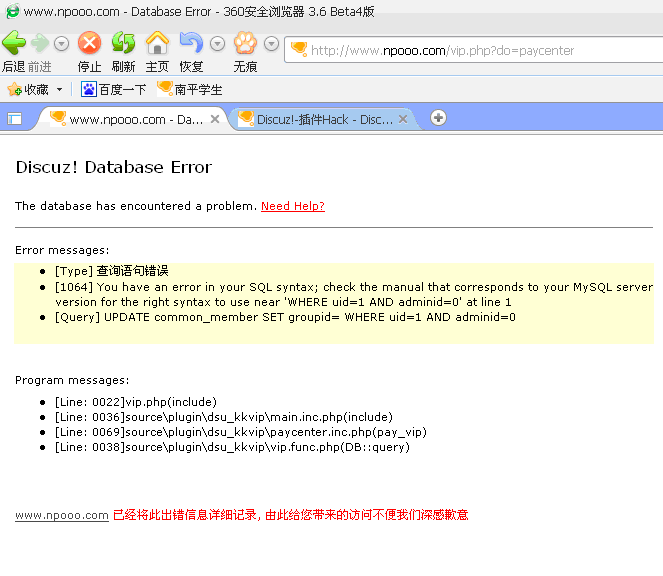The height and width of the screenshot is (576, 663).
Task: Click the [1064] SQL syntax error message
Action: 354,294
